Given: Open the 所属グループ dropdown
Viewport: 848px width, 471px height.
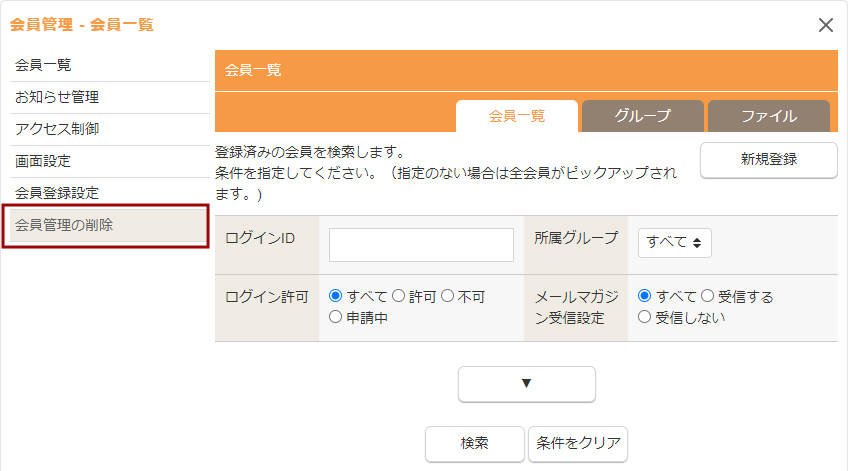Looking at the screenshot, I should pyautogui.click(x=675, y=242).
